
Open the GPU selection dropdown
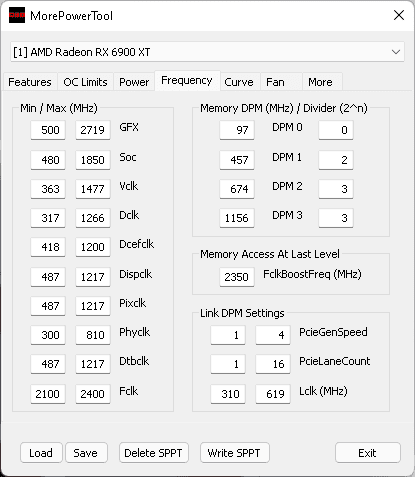(207, 52)
